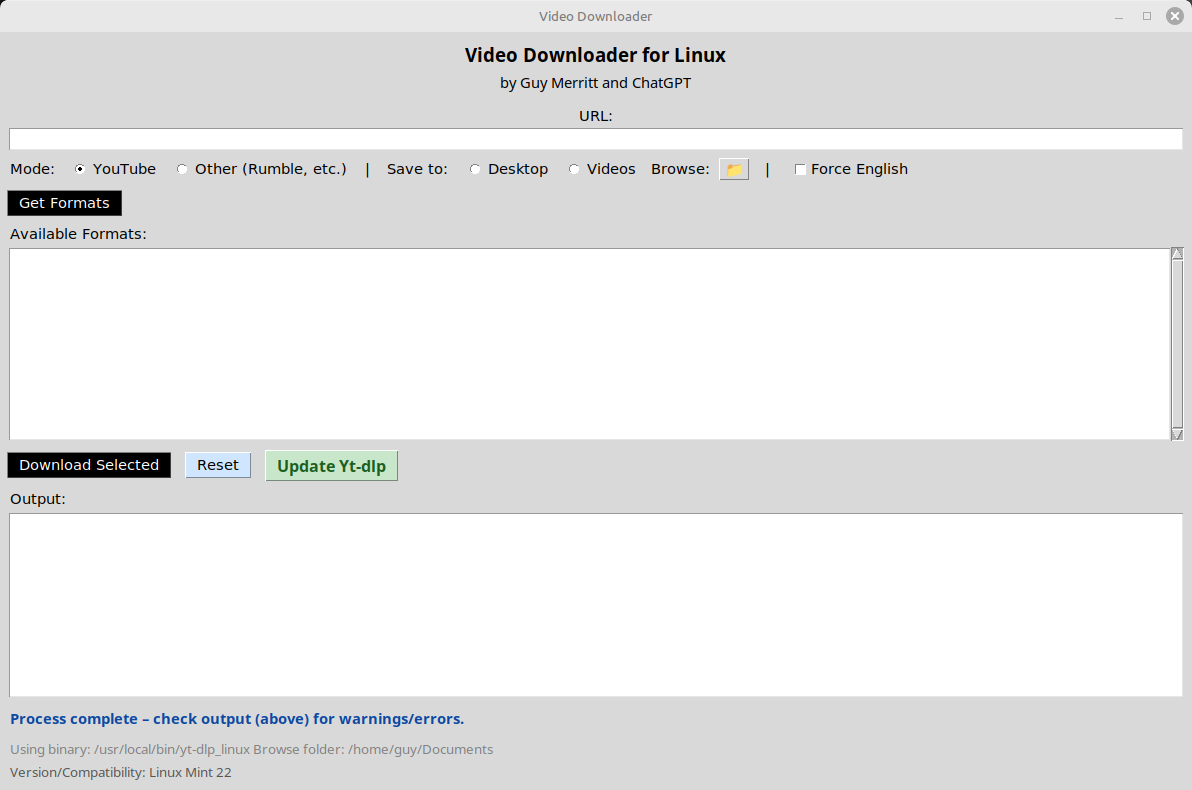
Task: Click the 'Video Downloader' title bar text
Action: (595, 16)
